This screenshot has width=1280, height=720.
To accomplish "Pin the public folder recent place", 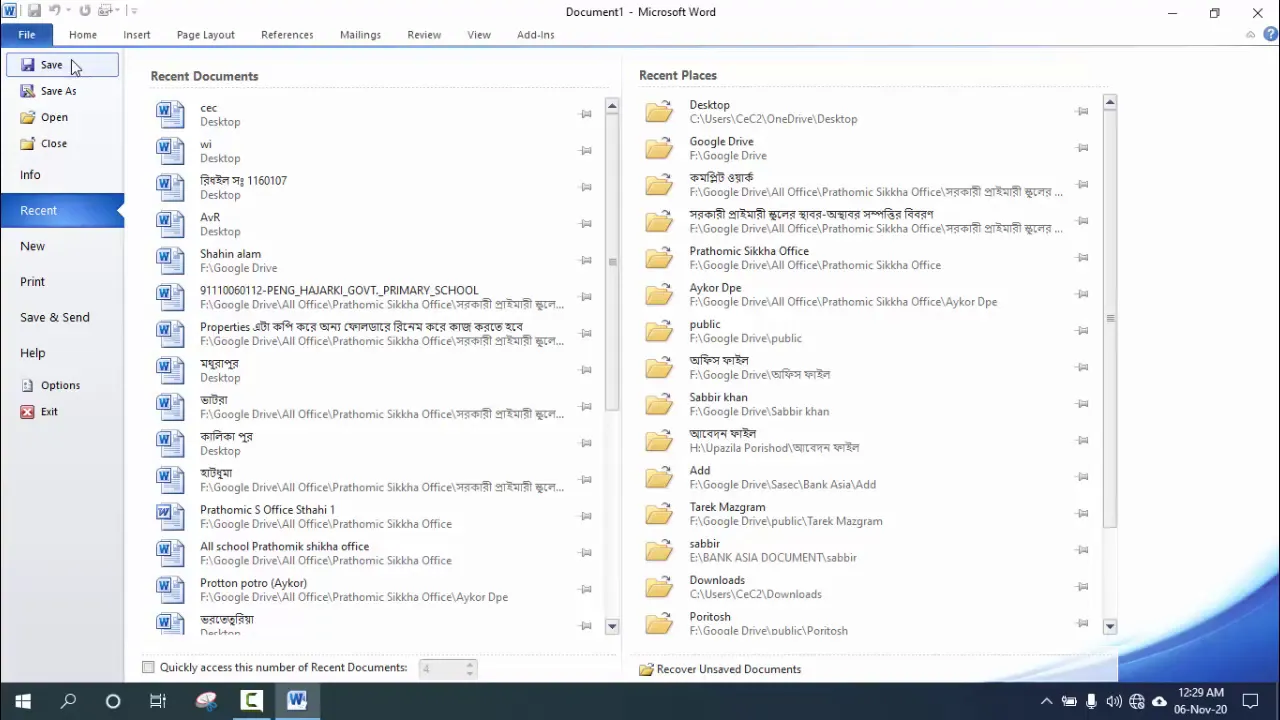I will tap(1082, 331).
